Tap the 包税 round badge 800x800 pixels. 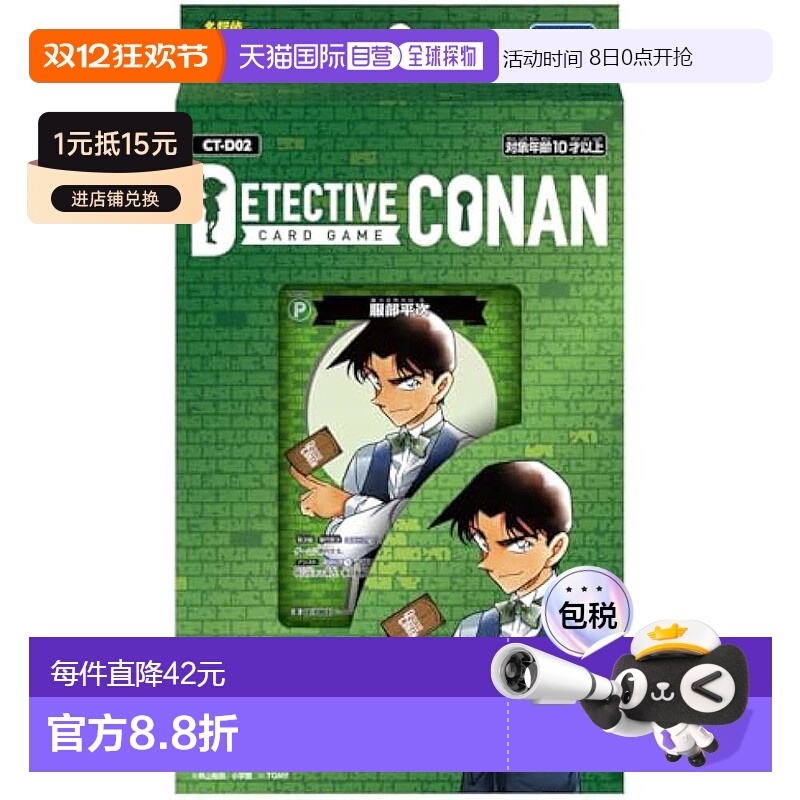pos(587,613)
